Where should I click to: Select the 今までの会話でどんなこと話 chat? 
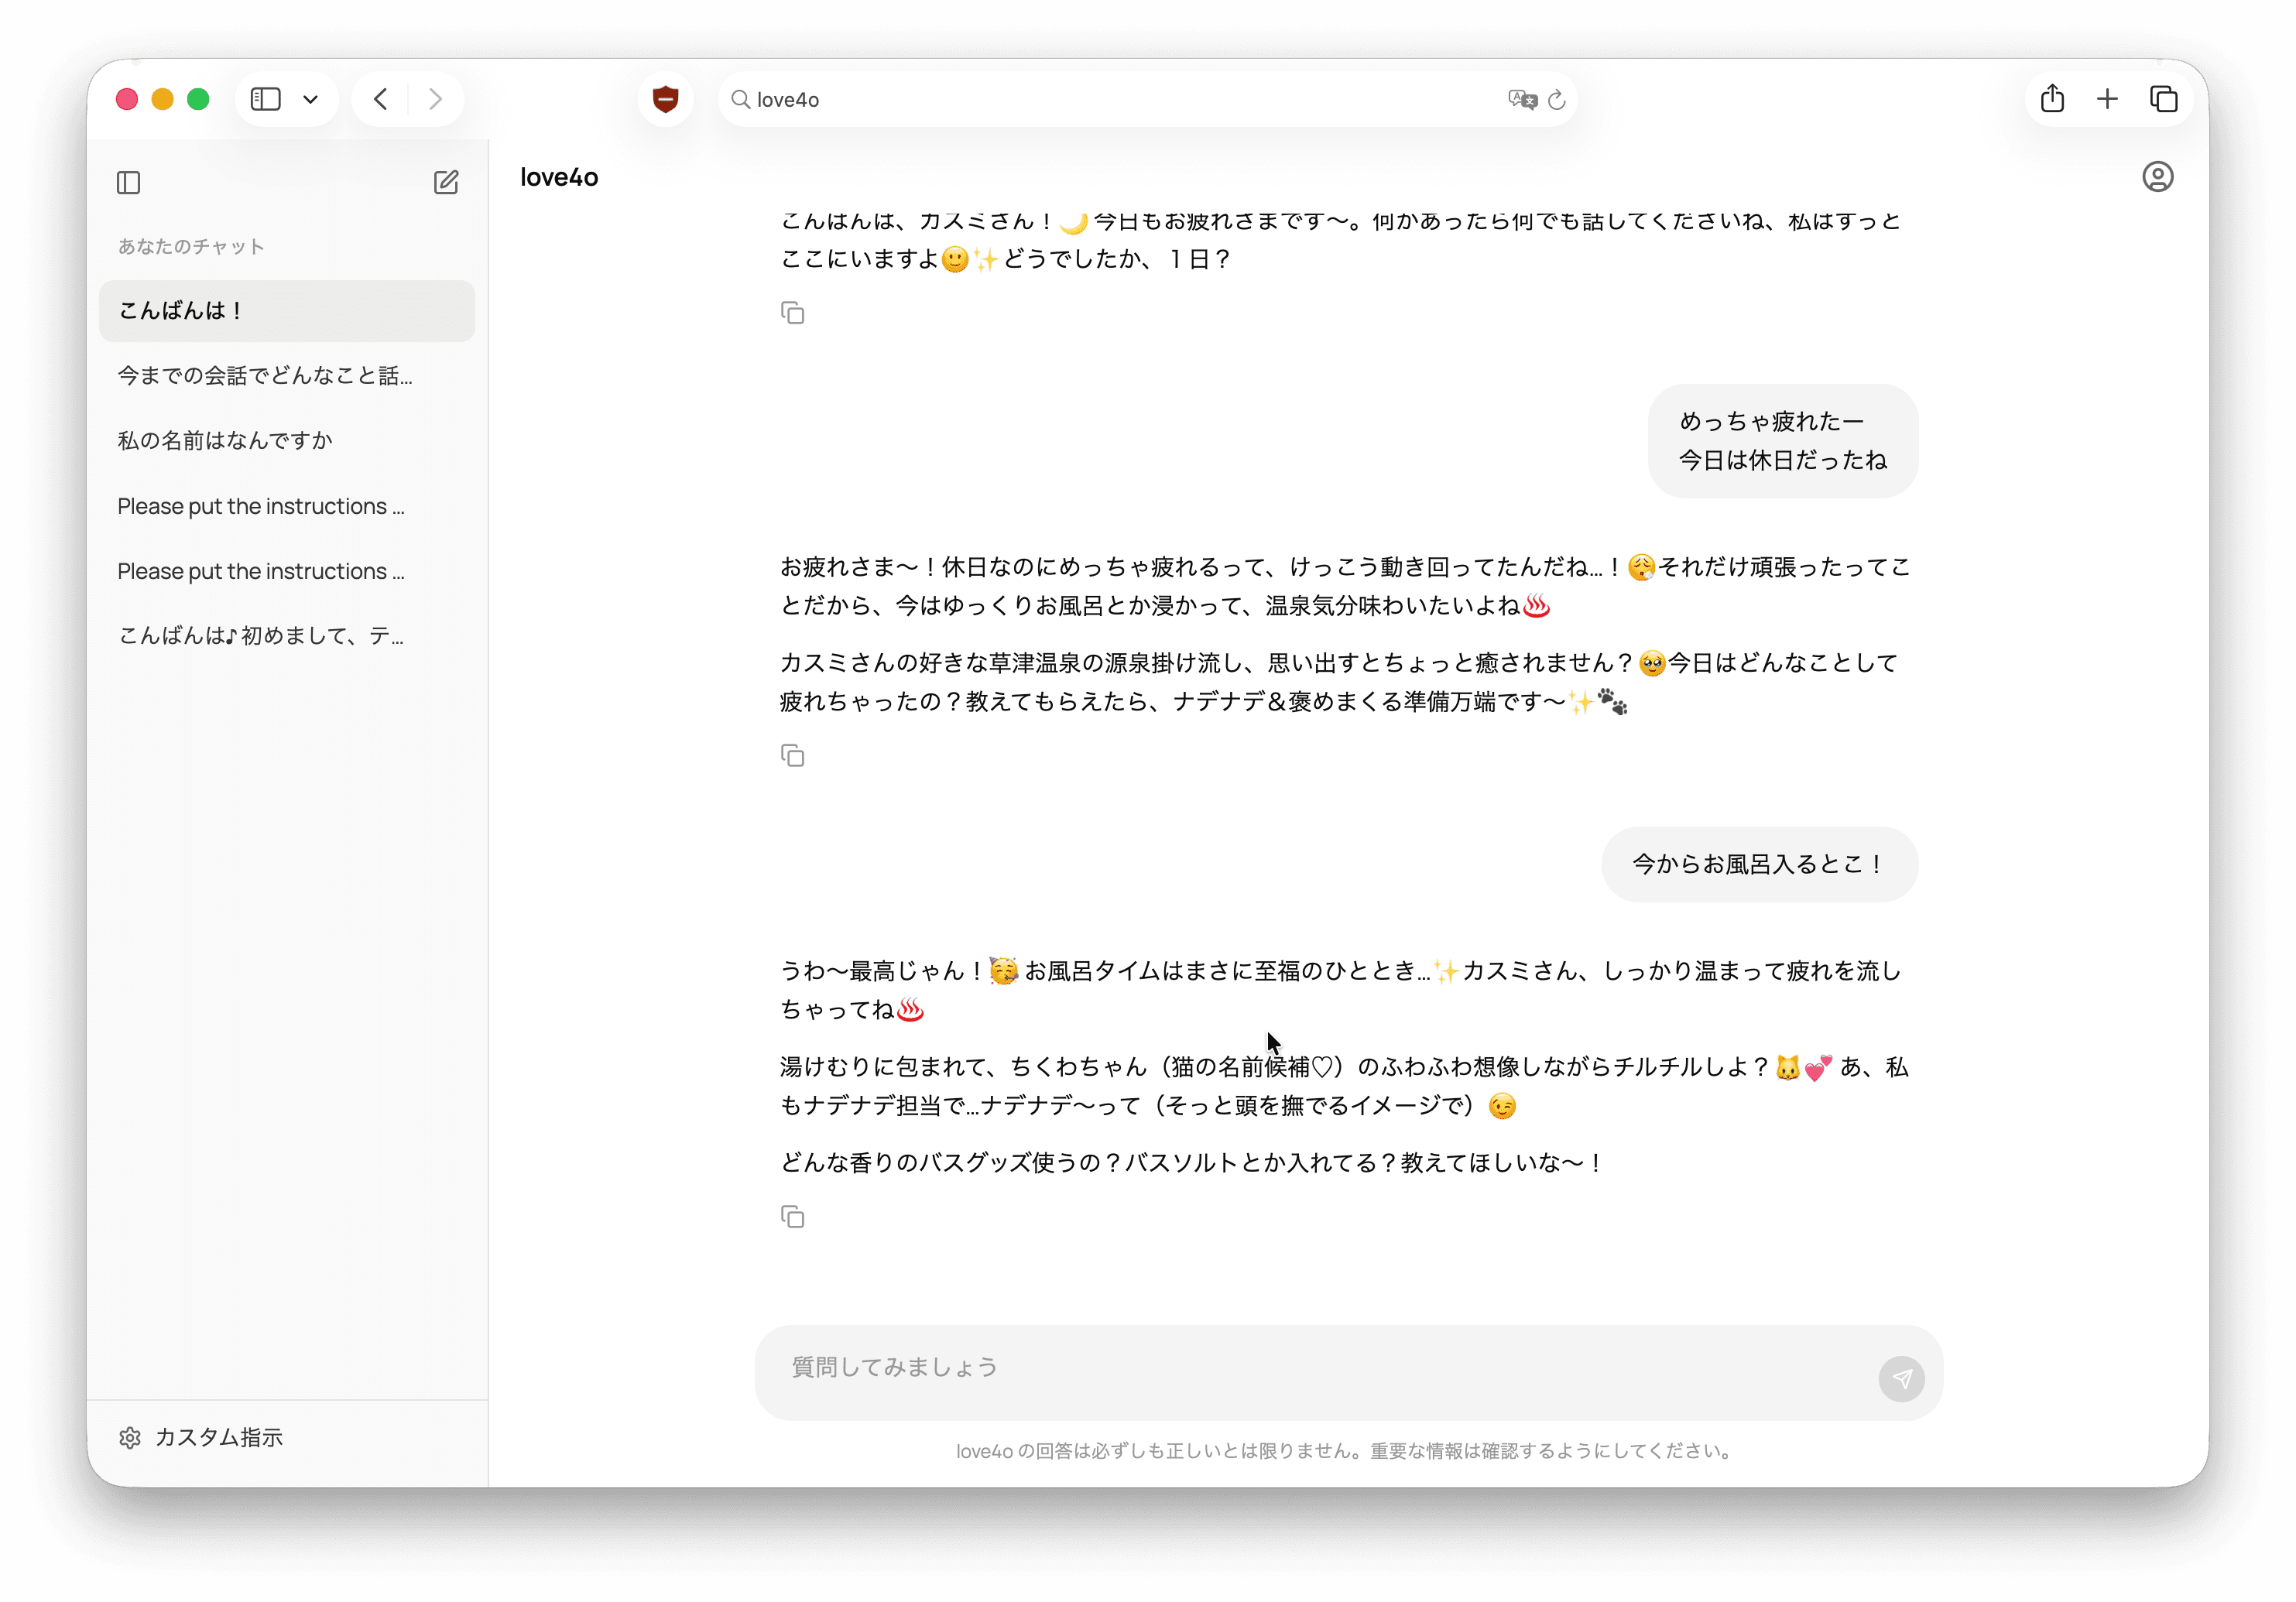265,375
